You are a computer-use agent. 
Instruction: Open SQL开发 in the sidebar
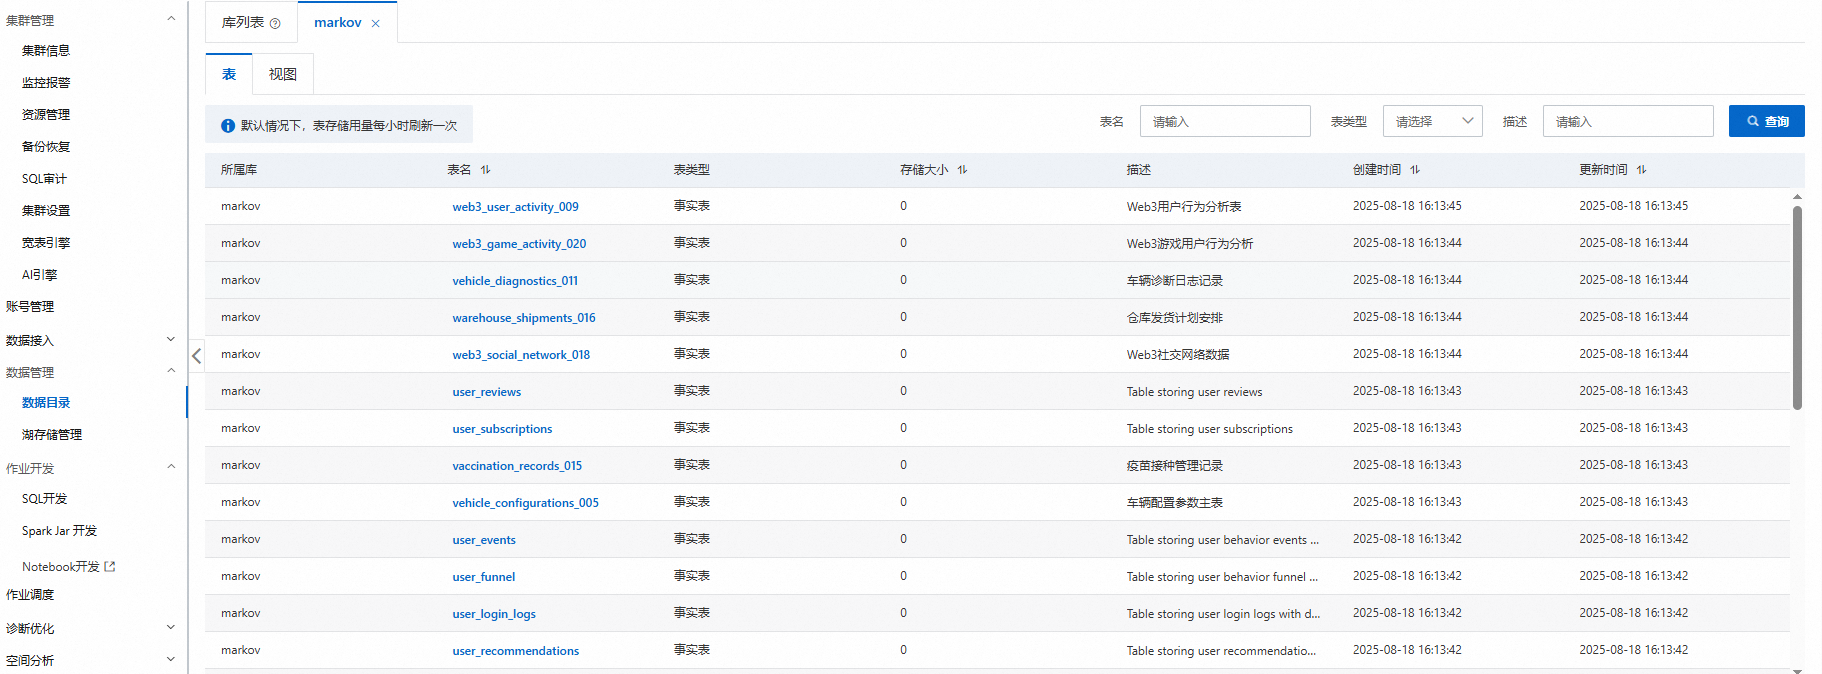coord(45,499)
